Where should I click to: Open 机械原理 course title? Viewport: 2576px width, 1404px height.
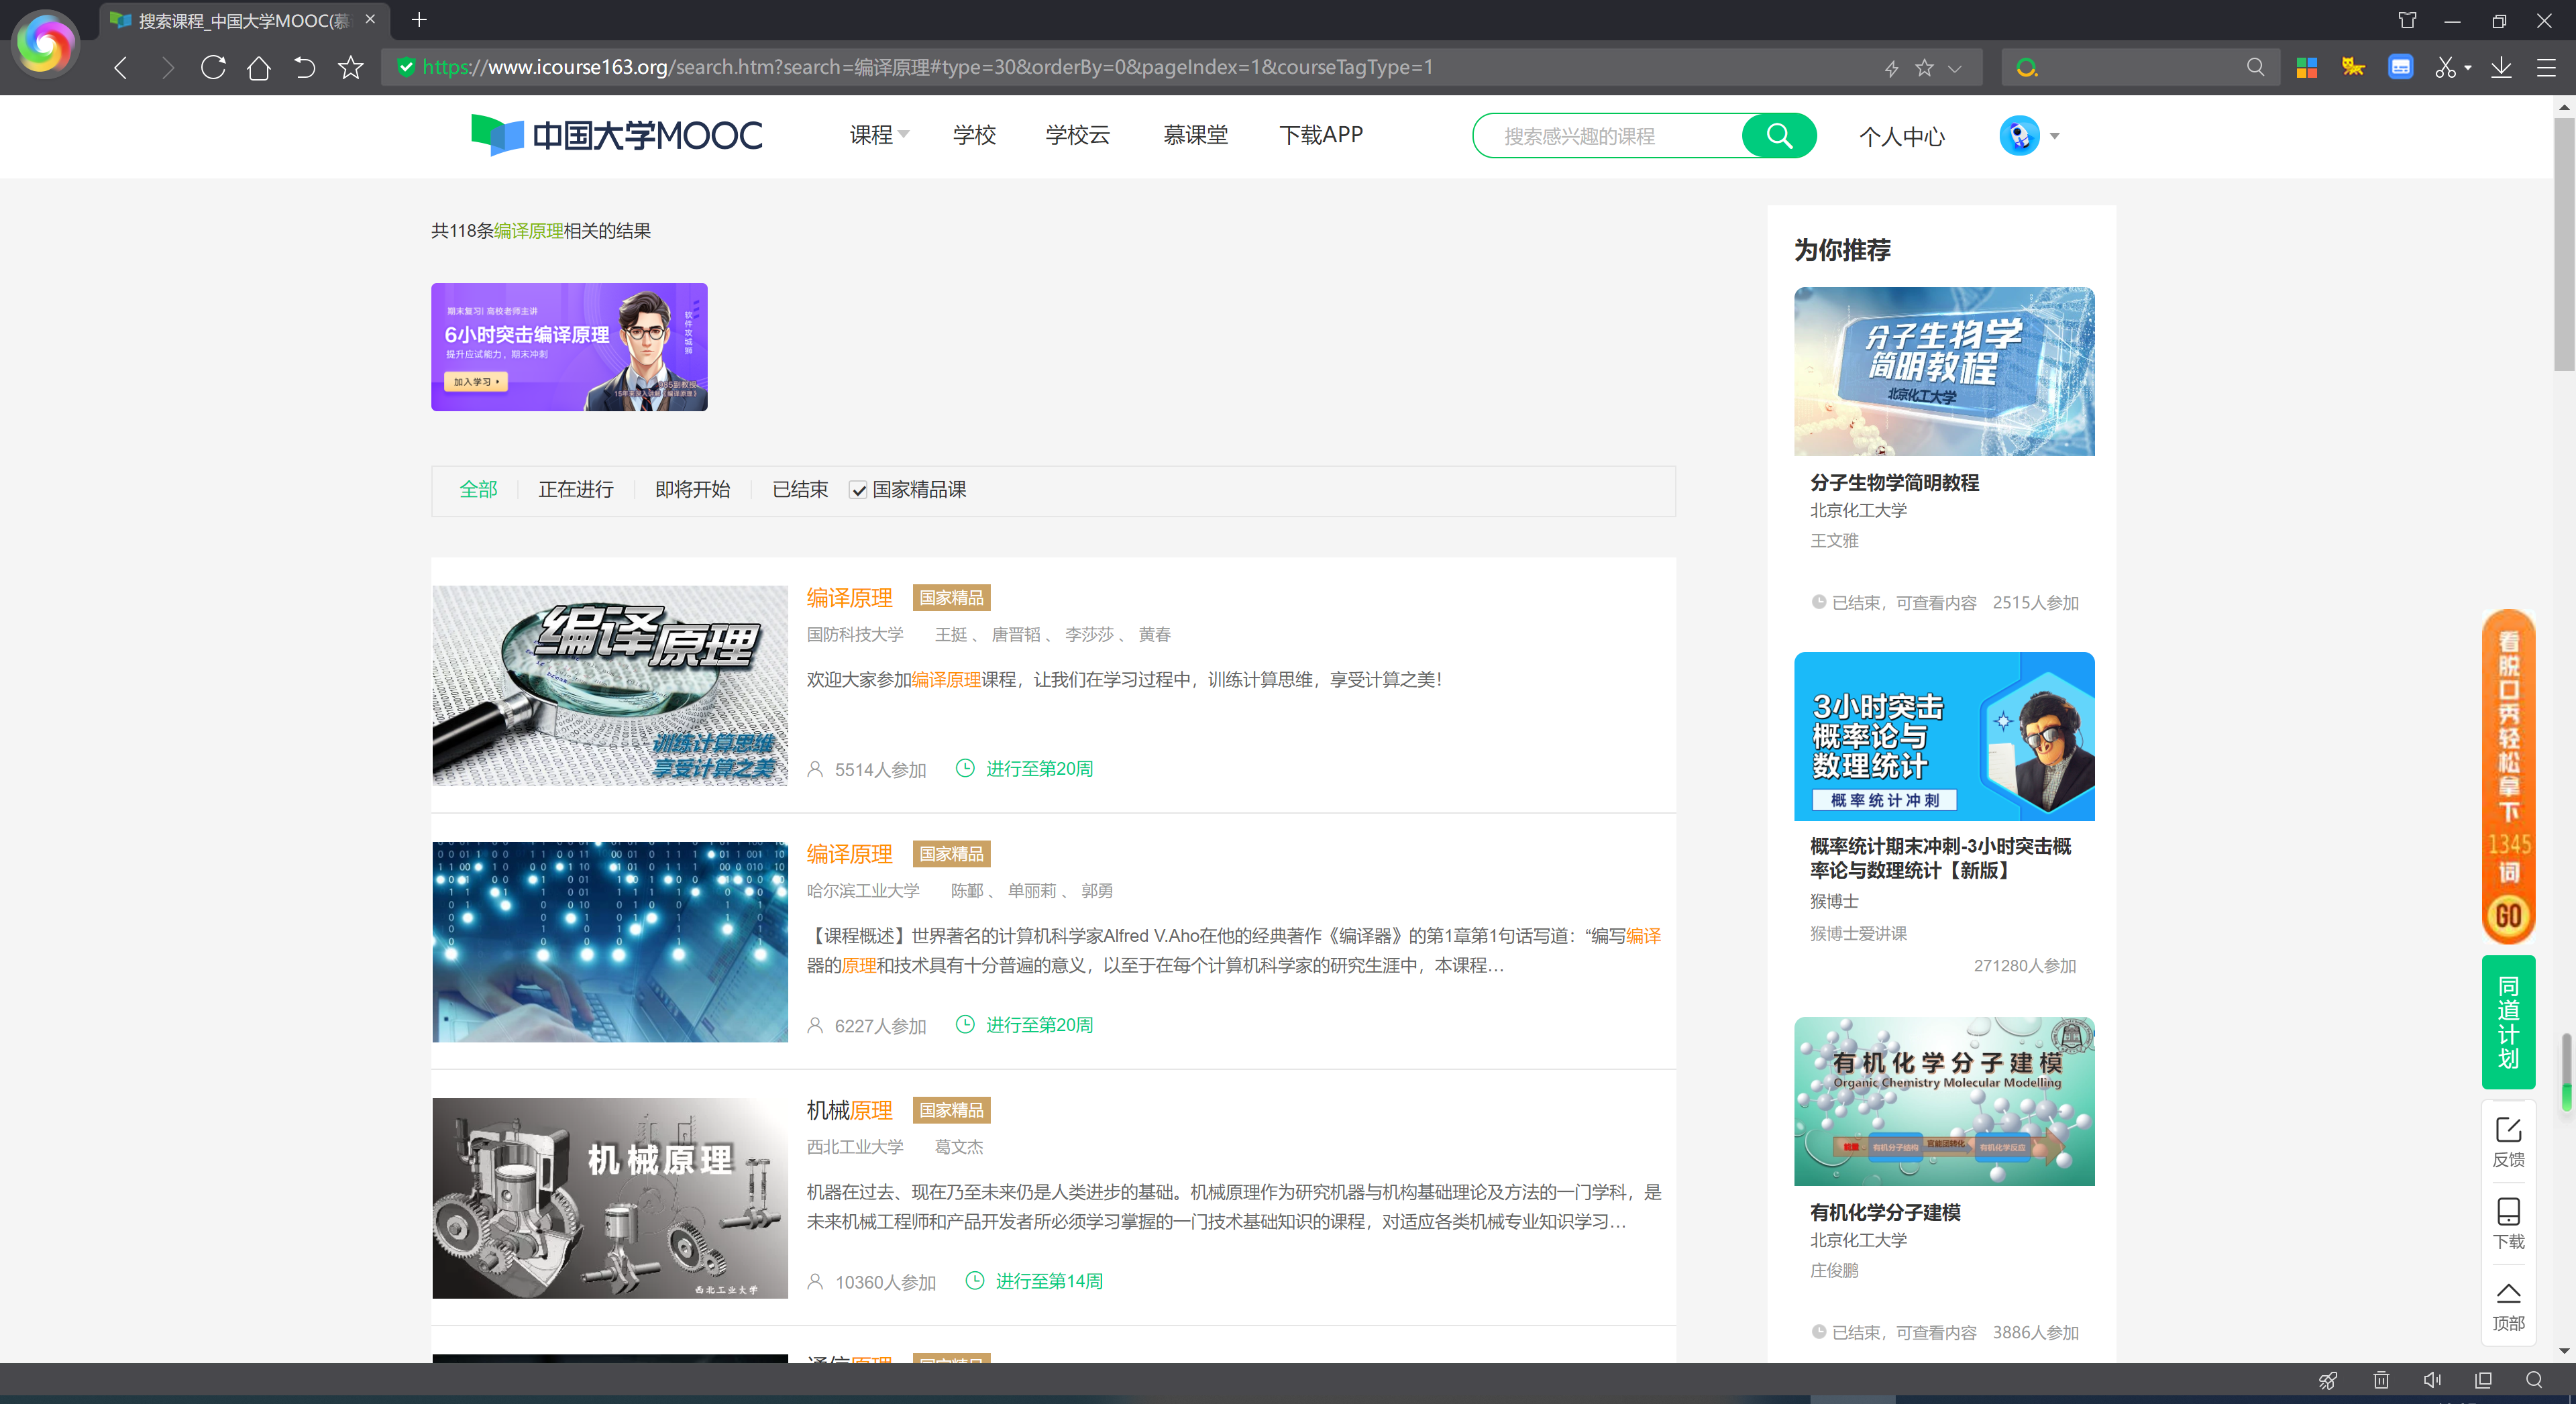tap(849, 1110)
